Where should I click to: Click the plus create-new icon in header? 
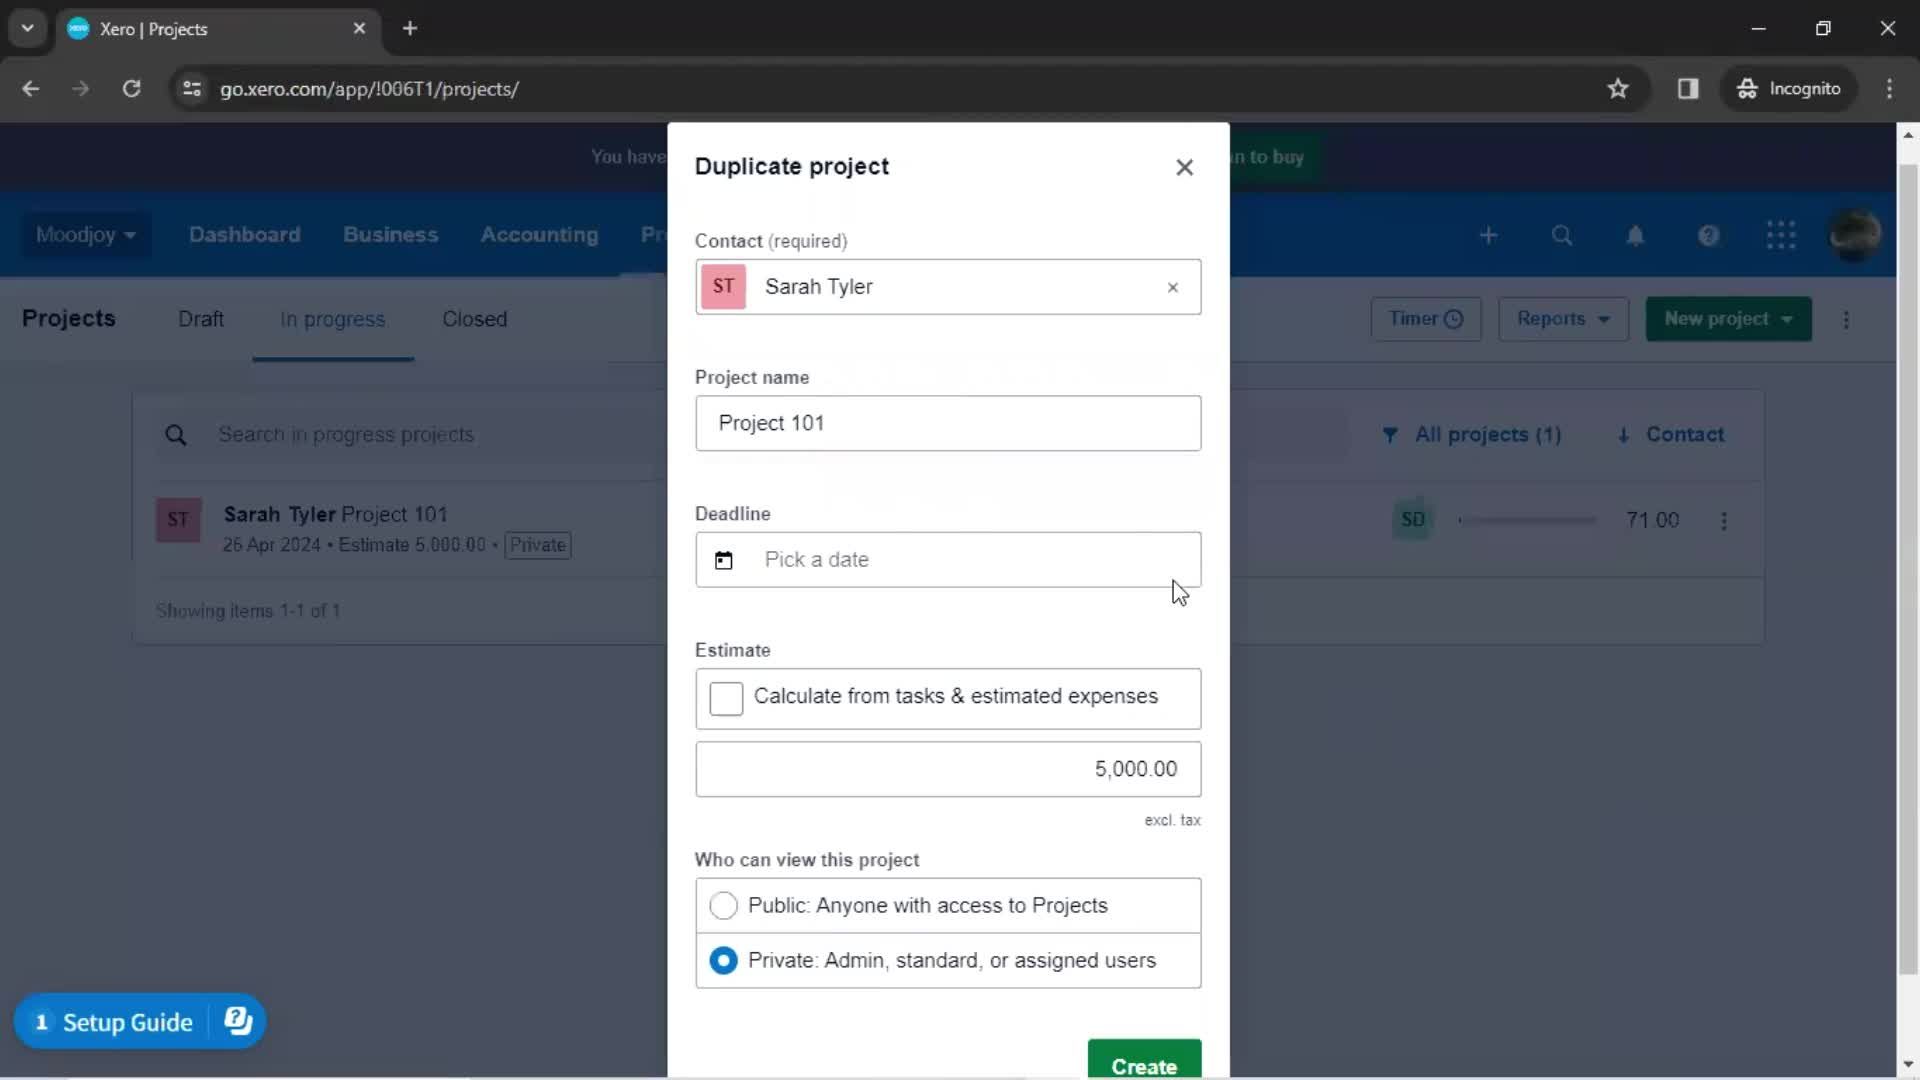[x=1489, y=235]
